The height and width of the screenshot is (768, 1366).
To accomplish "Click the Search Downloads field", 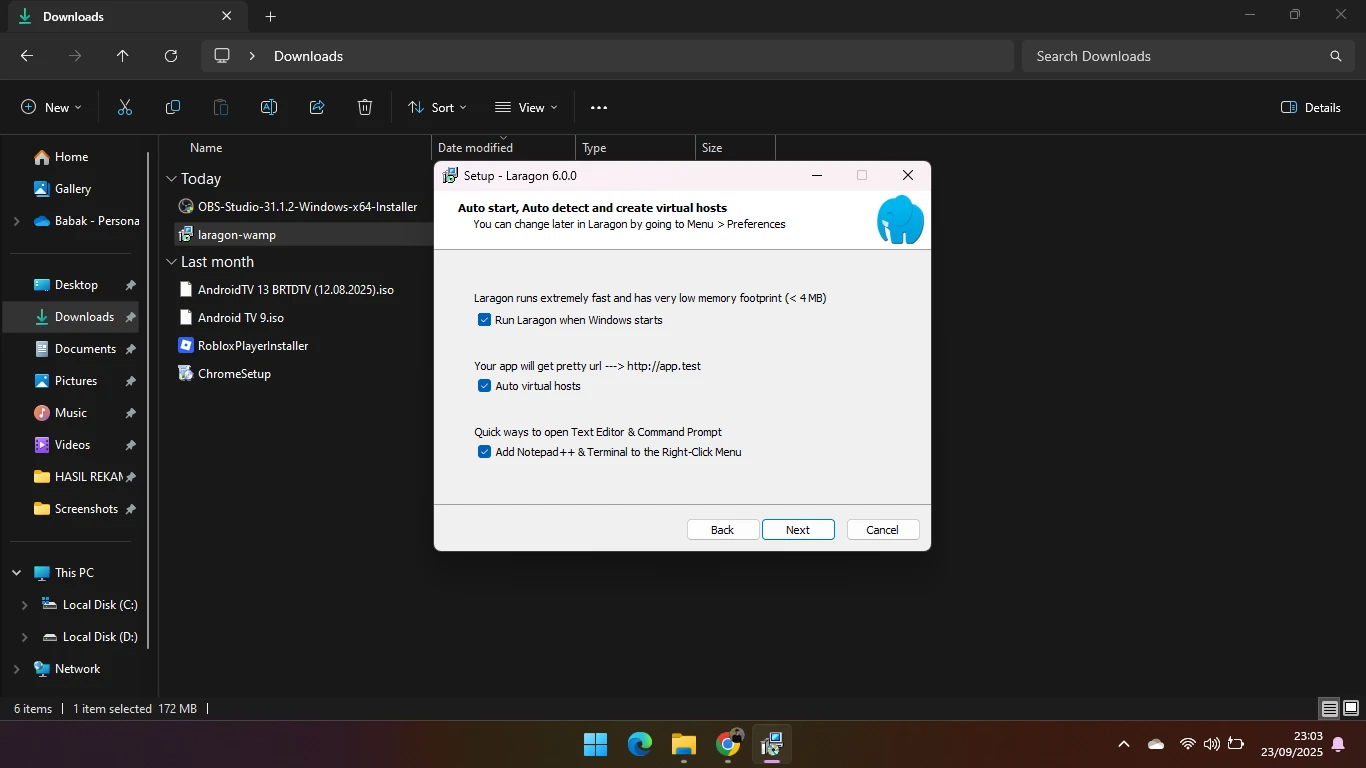I will pos(1175,56).
